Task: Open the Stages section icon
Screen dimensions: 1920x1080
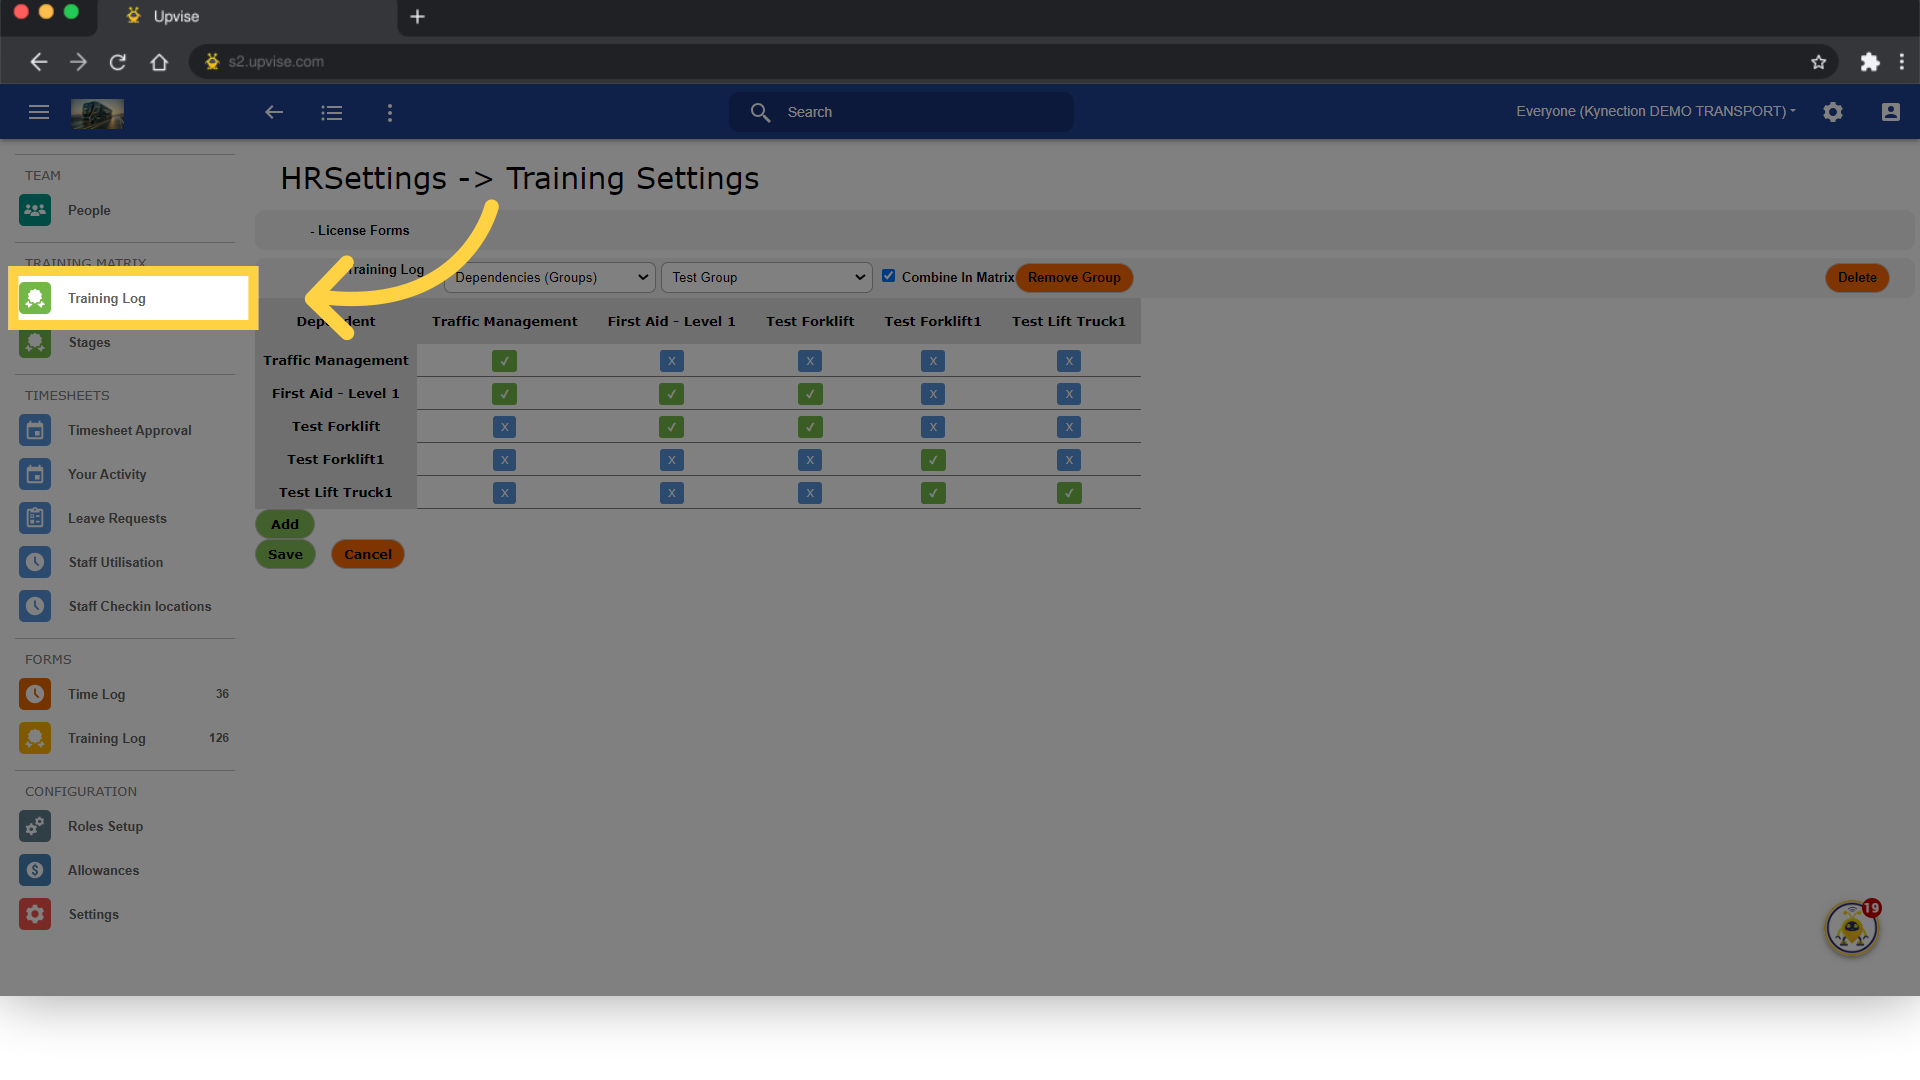Action: (x=35, y=342)
